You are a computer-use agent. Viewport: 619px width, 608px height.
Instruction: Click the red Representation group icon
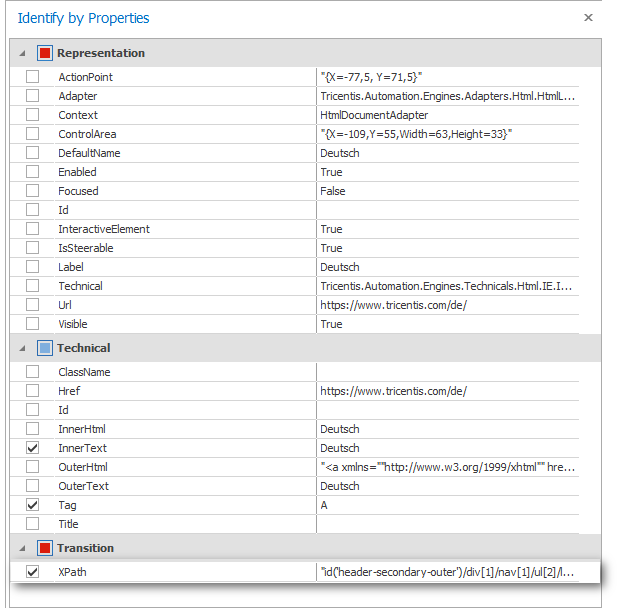pyautogui.click(x=44, y=53)
